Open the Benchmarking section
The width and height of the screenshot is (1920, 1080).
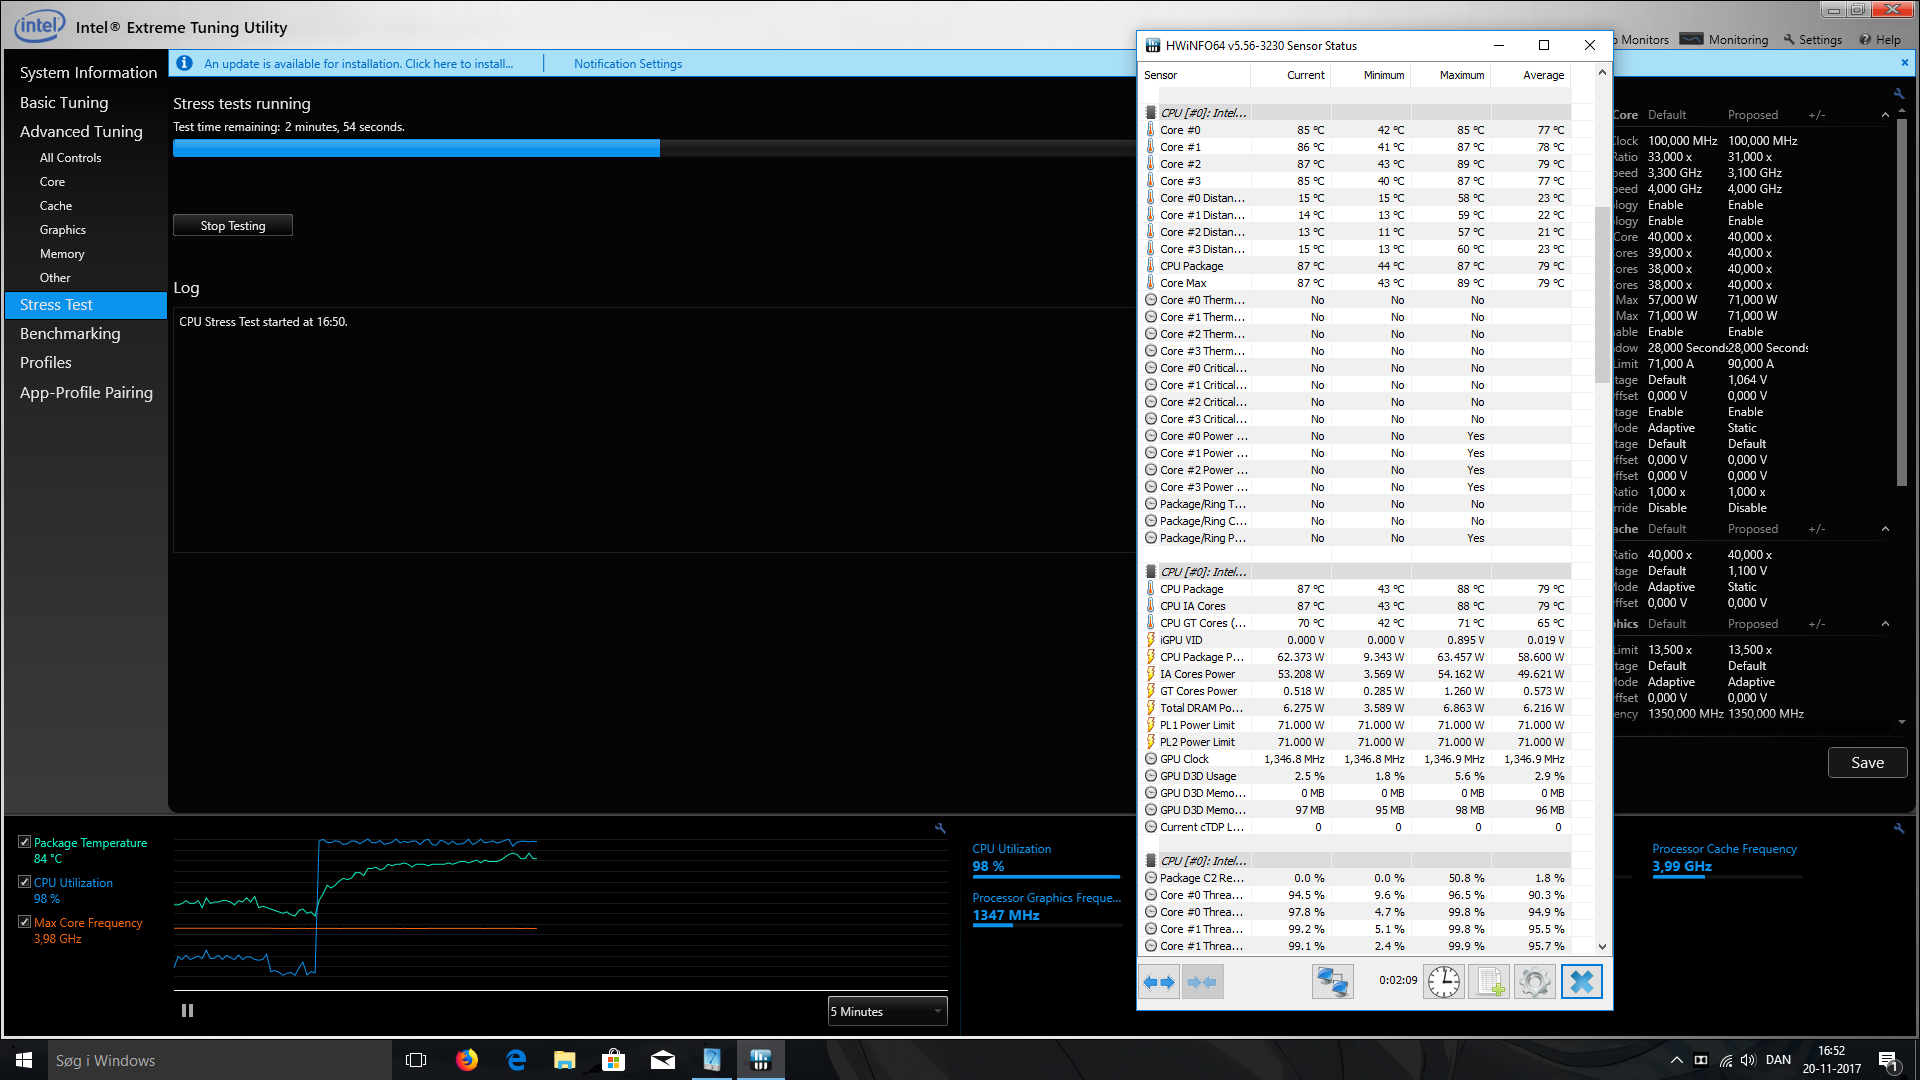(x=70, y=333)
